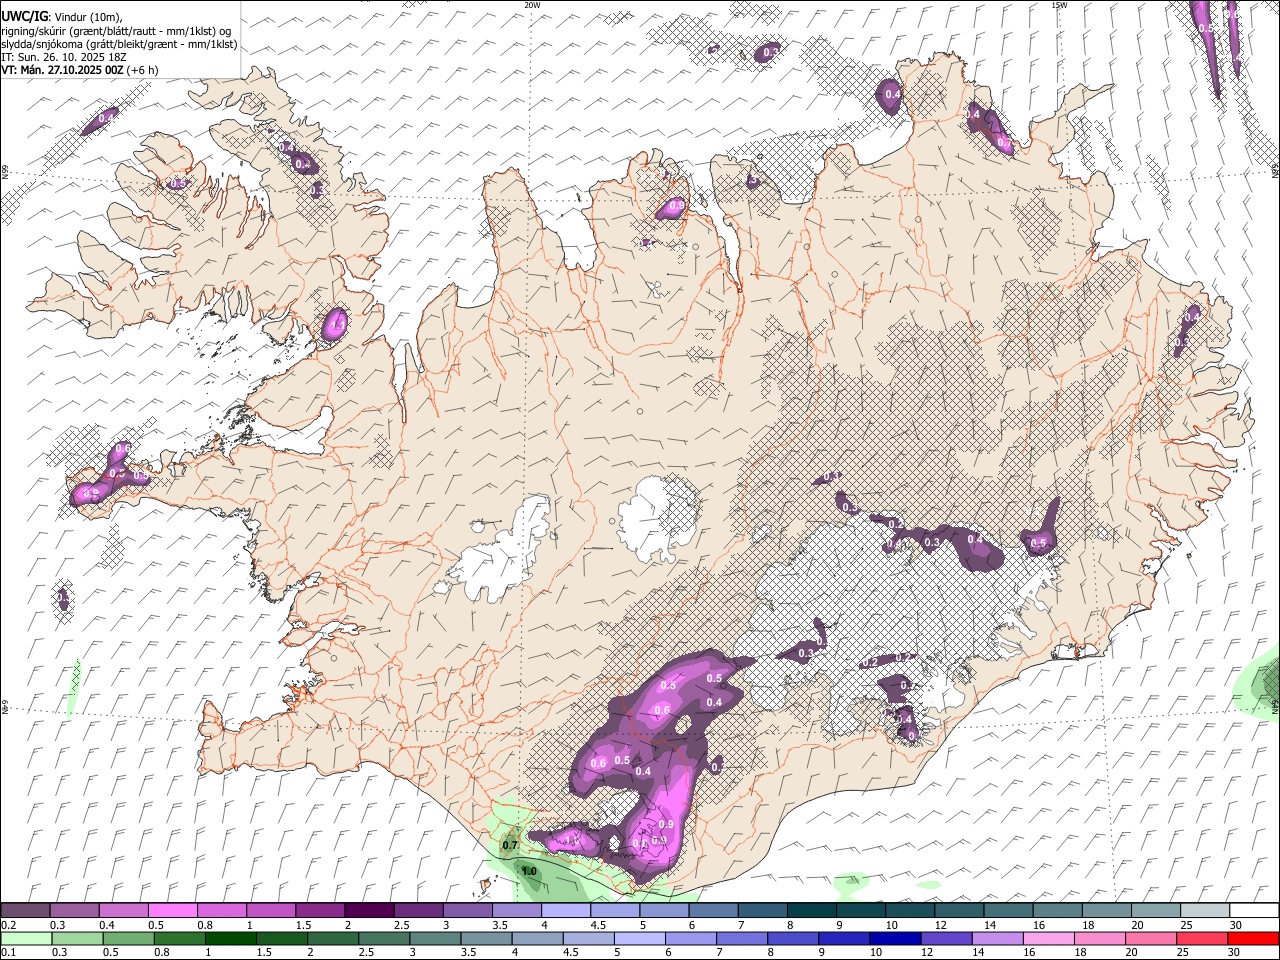Click the 'VT: Mán. 27.10.2025 00Z (+6 h)' line

80,70
